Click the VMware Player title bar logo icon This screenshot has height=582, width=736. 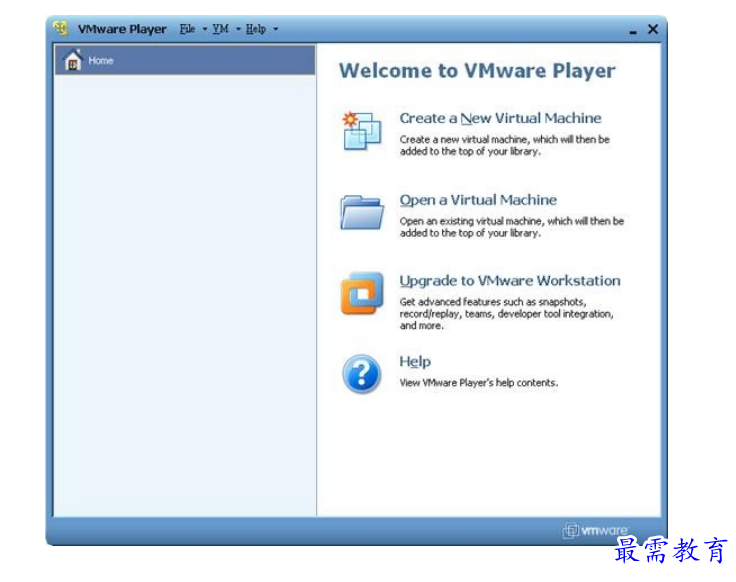tap(61, 28)
